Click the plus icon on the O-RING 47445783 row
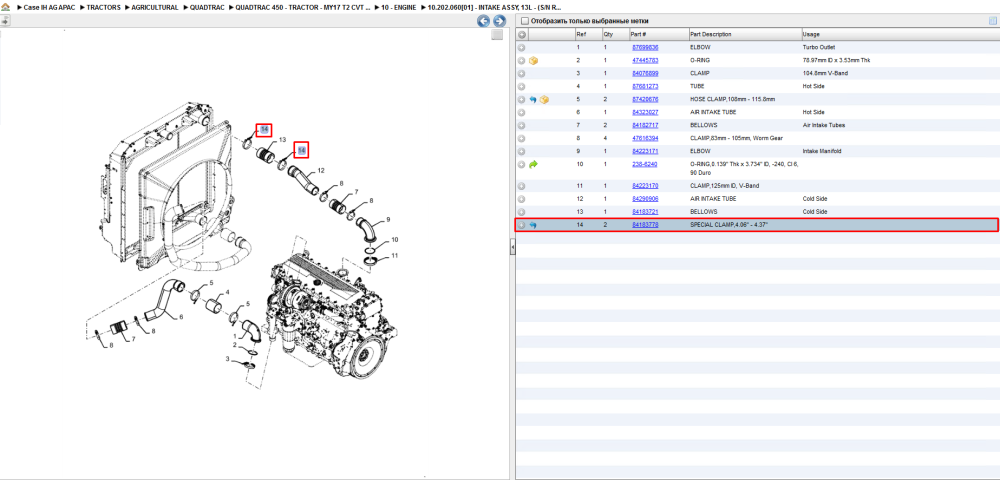This screenshot has height=480, width=1000. (x=522, y=61)
